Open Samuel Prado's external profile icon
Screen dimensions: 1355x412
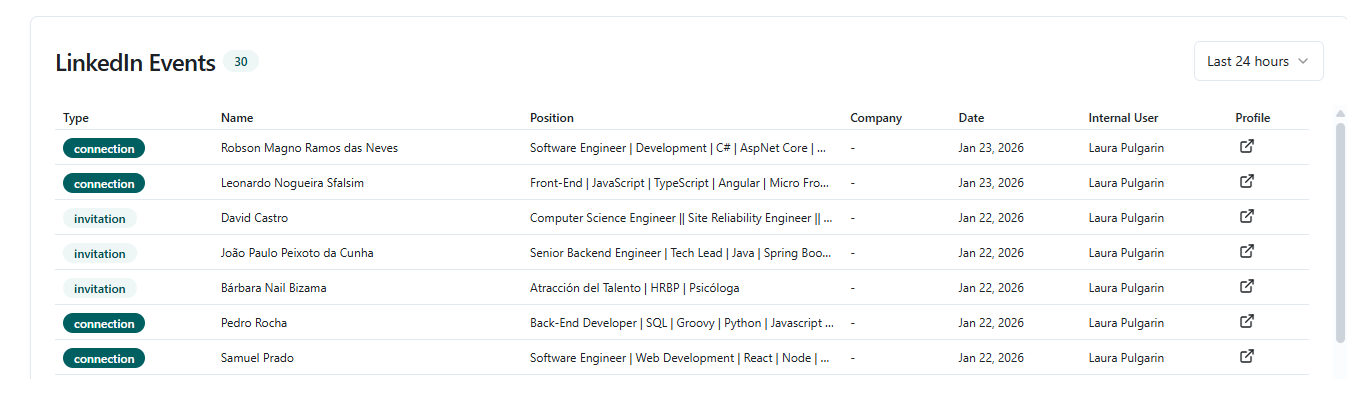click(x=1246, y=357)
